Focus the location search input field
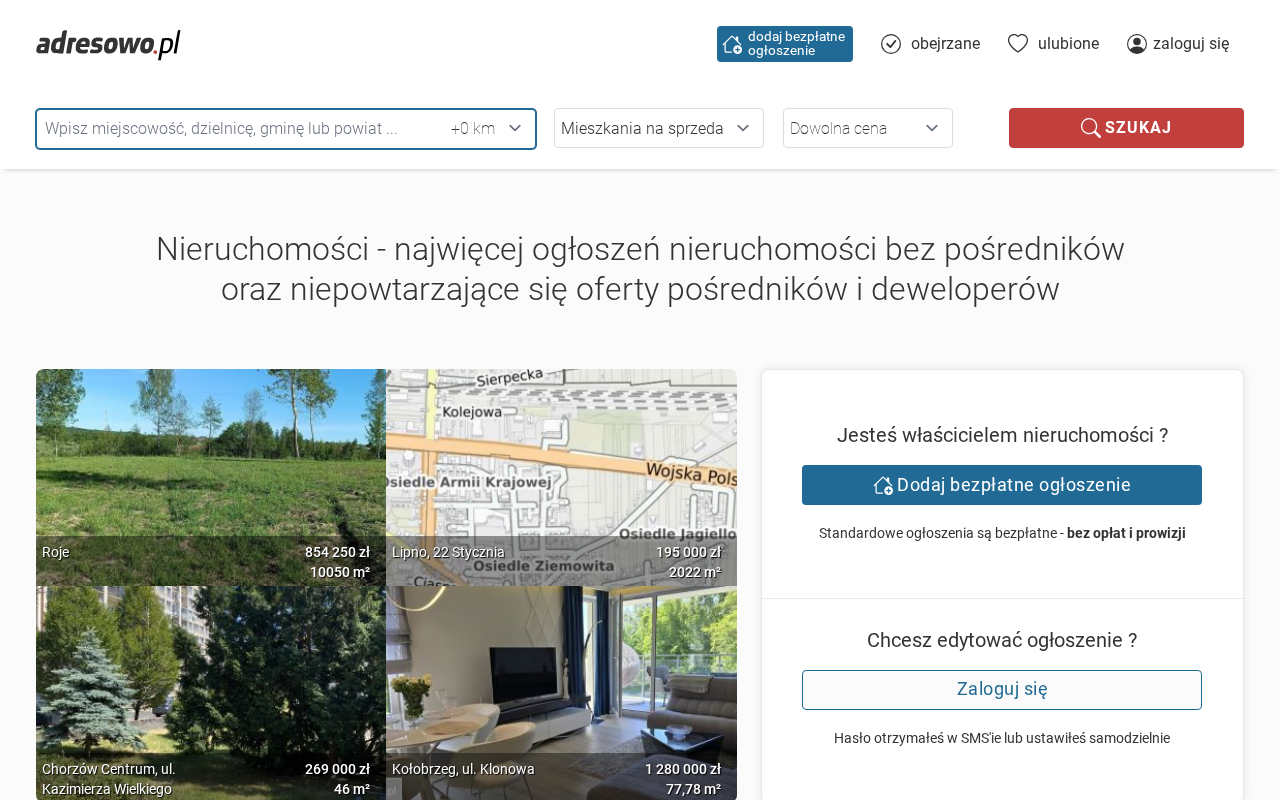Screen dimensions: 1280x800 point(240,128)
